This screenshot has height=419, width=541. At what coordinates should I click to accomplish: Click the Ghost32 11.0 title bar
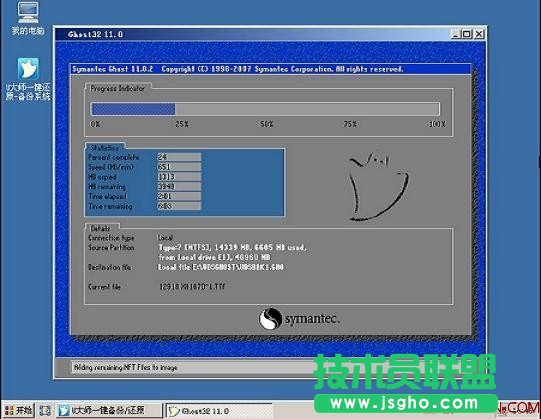pyautogui.click(x=254, y=34)
